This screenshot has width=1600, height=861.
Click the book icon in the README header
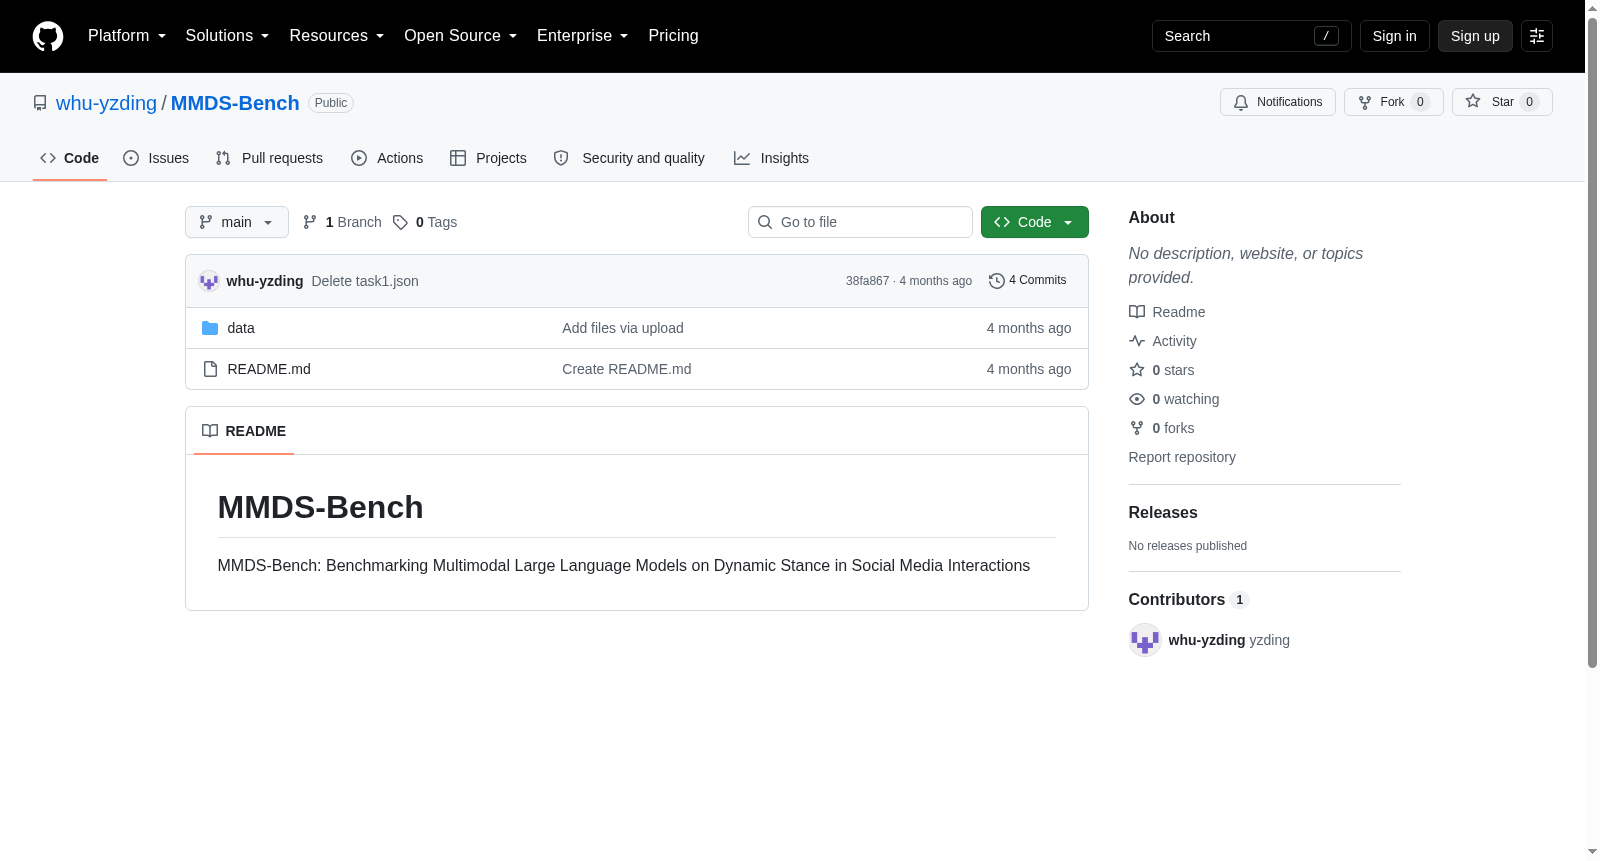pos(210,431)
